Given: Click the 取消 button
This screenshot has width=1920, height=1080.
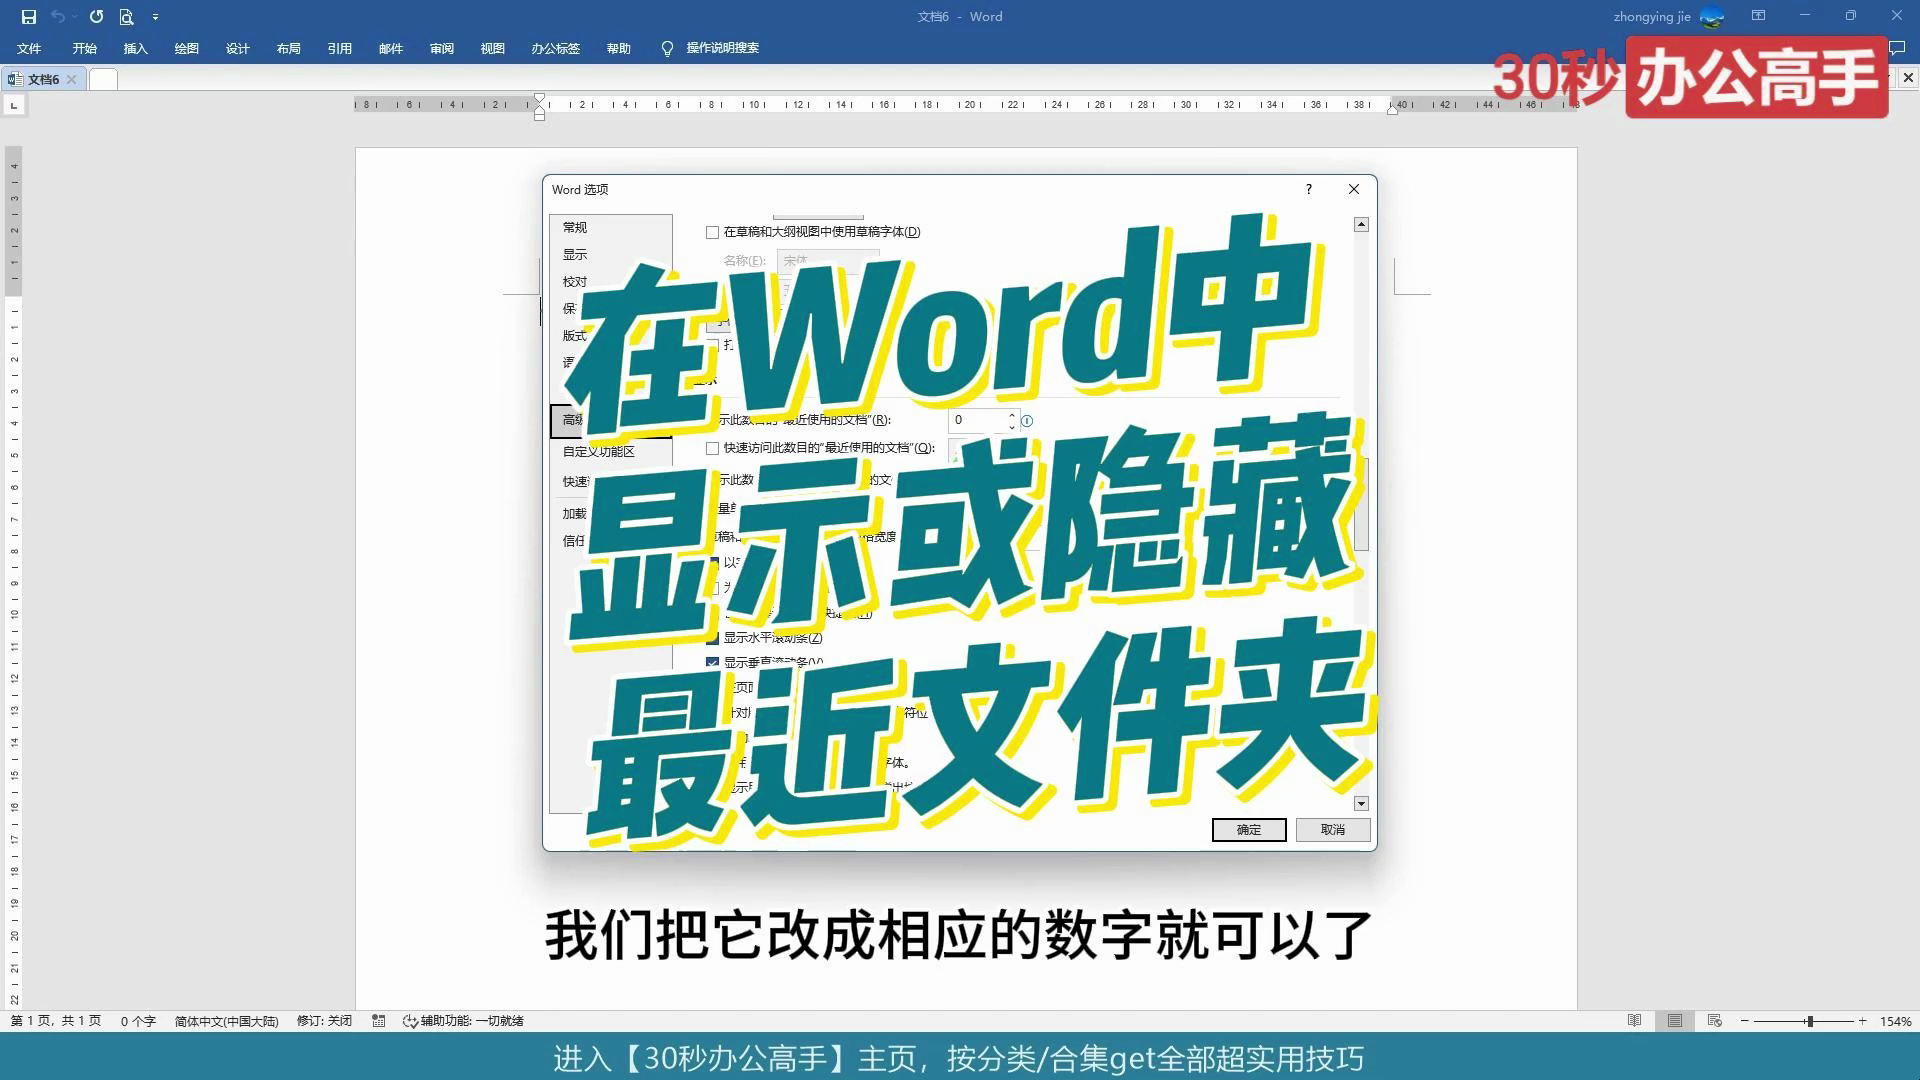Looking at the screenshot, I should [1332, 830].
